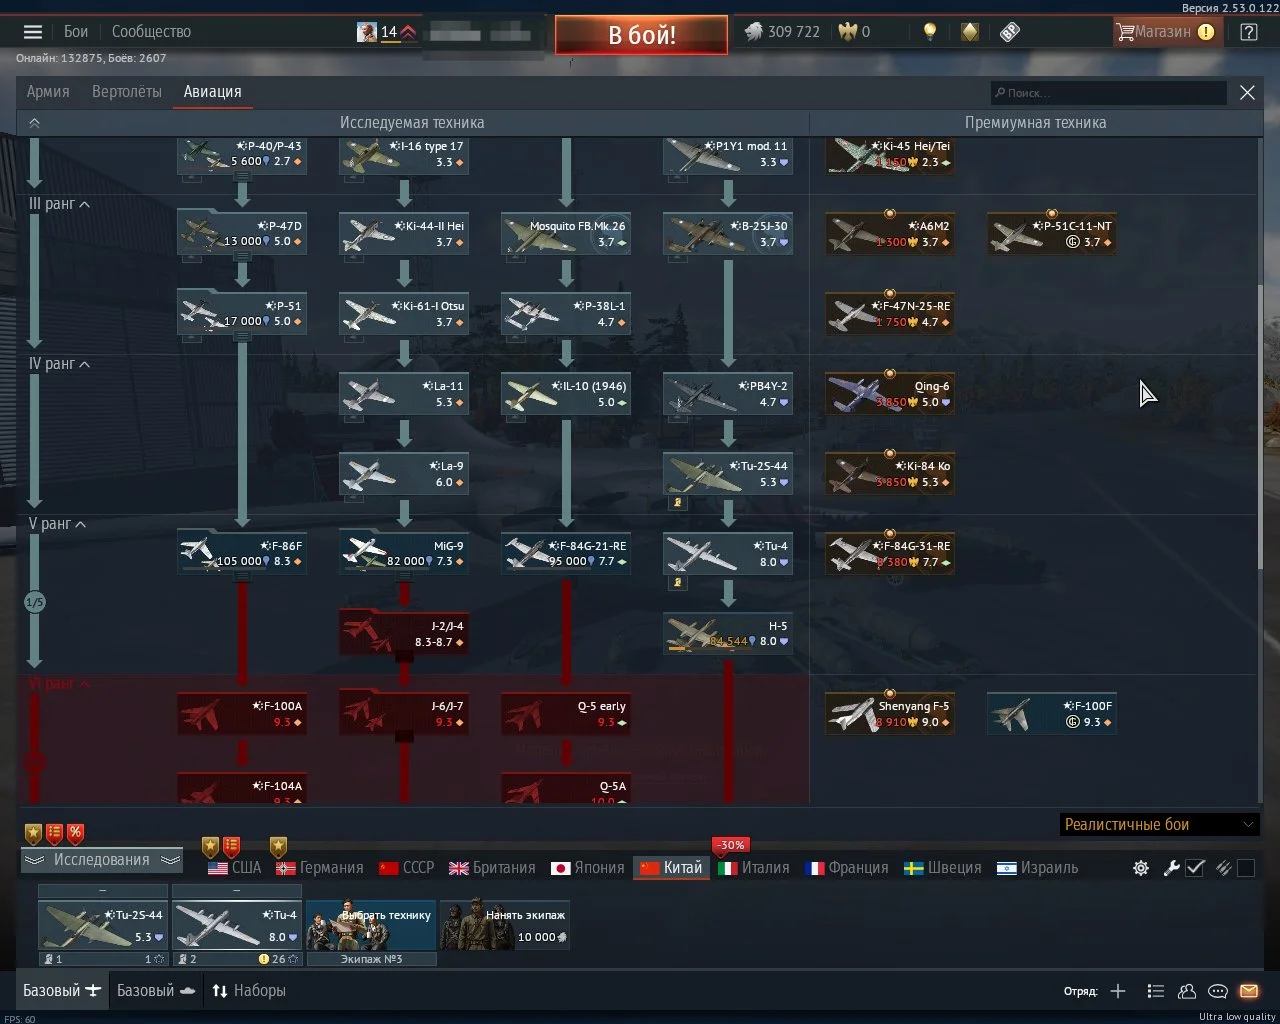Open the squad contacts icon
This screenshot has width=1280, height=1024.
[x=1187, y=991]
